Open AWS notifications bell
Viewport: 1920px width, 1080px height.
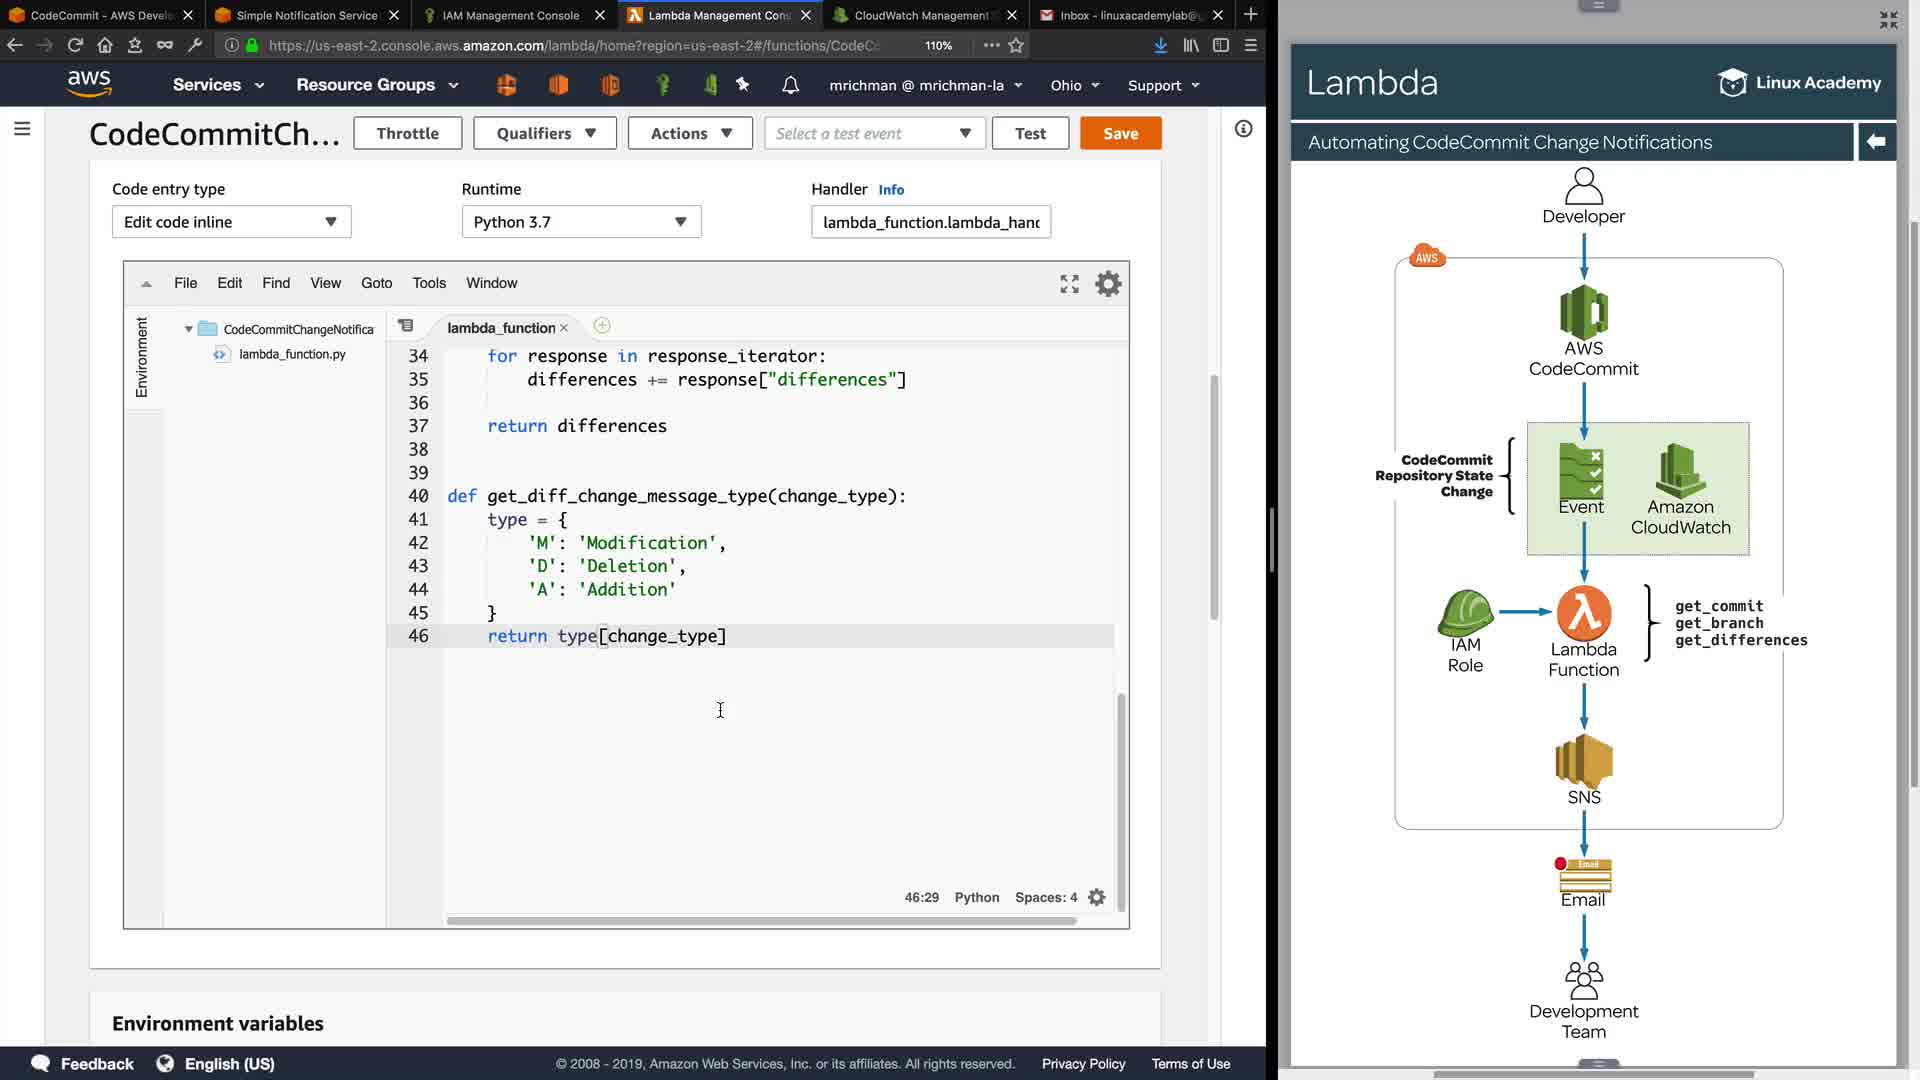pyautogui.click(x=790, y=85)
